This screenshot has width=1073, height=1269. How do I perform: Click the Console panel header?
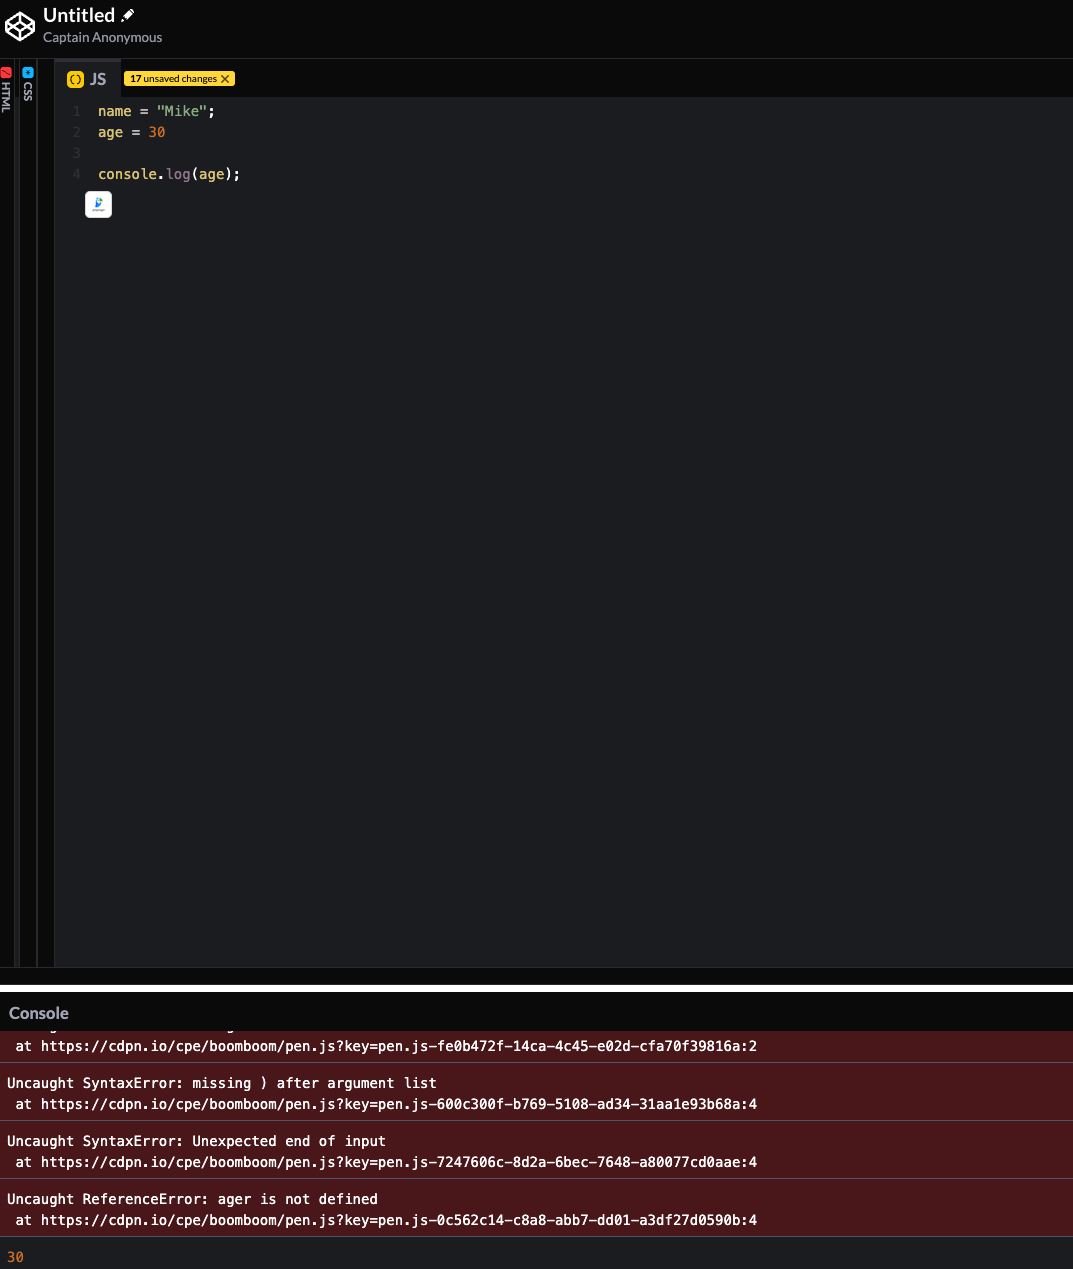point(39,1013)
